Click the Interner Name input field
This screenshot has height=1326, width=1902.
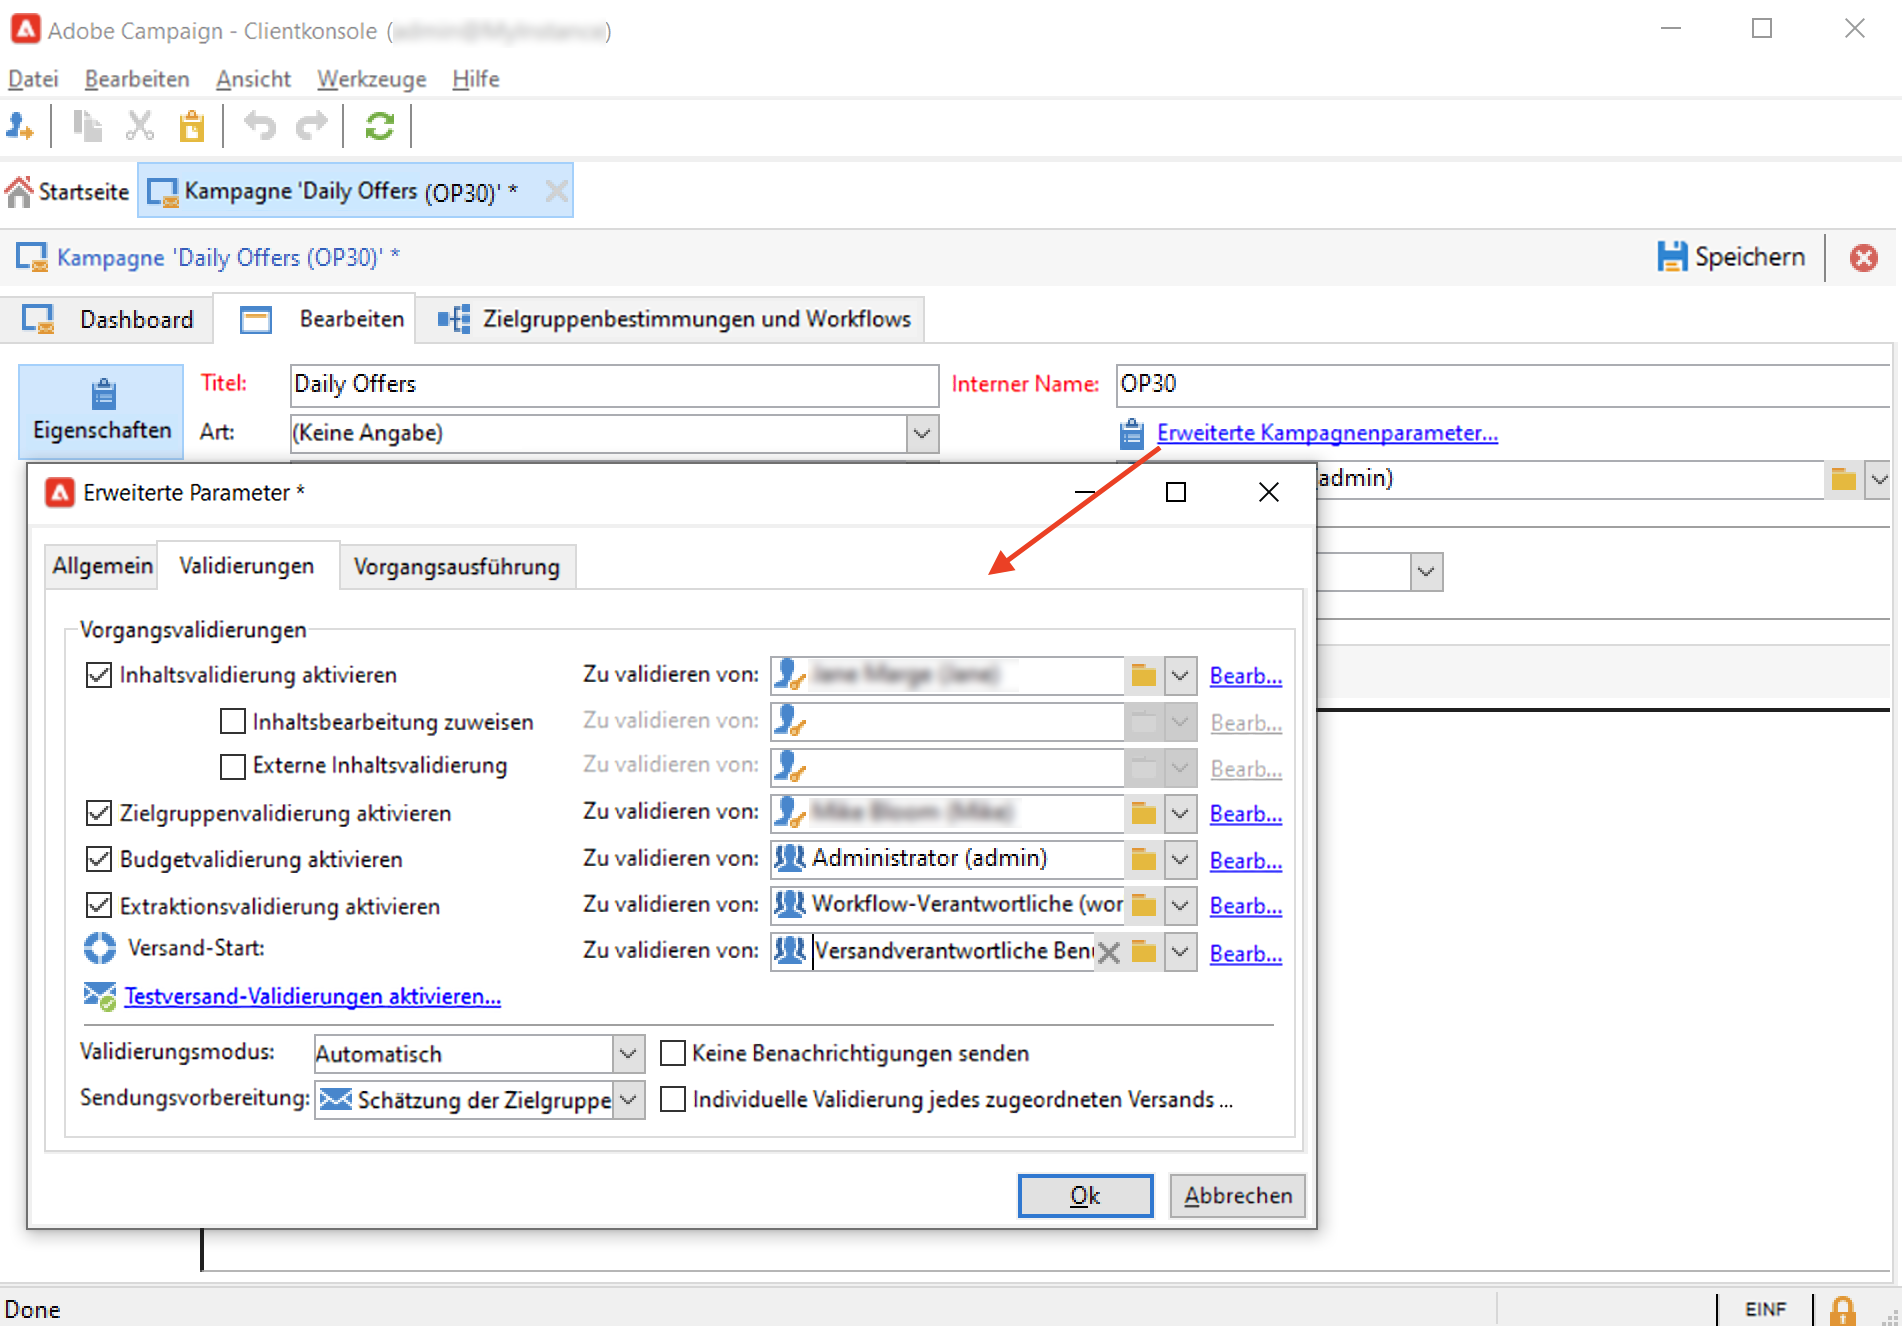pyautogui.click(x=1502, y=384)
